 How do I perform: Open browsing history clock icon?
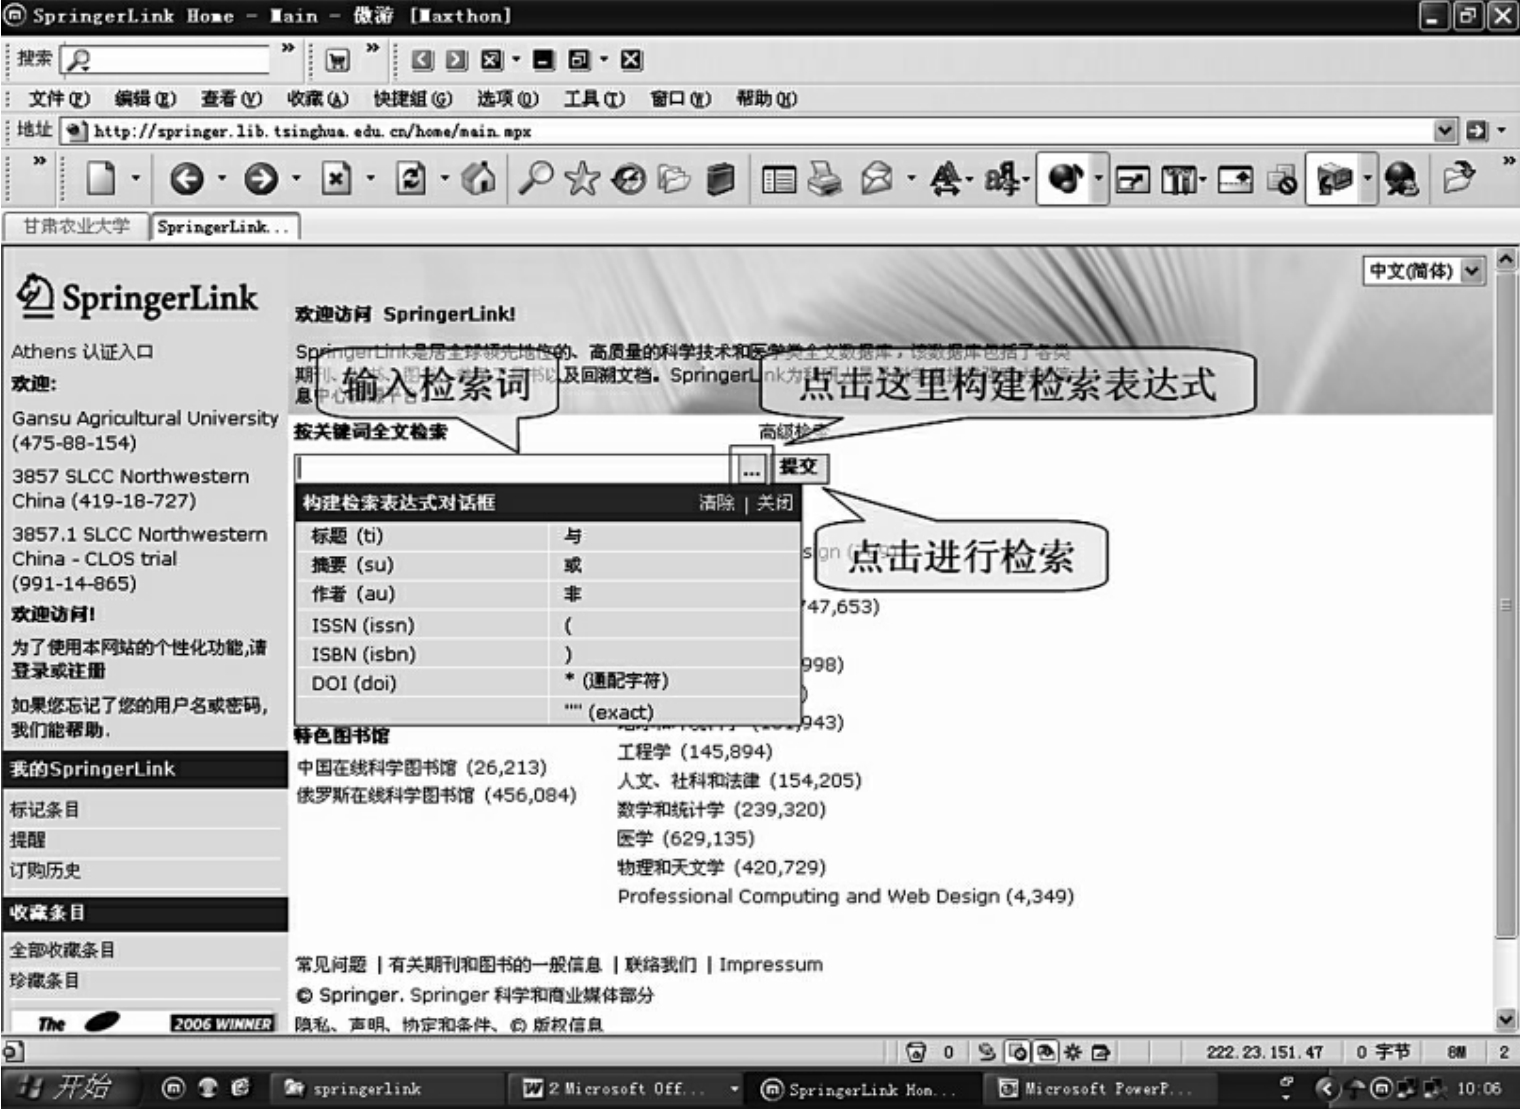point(628,179)
